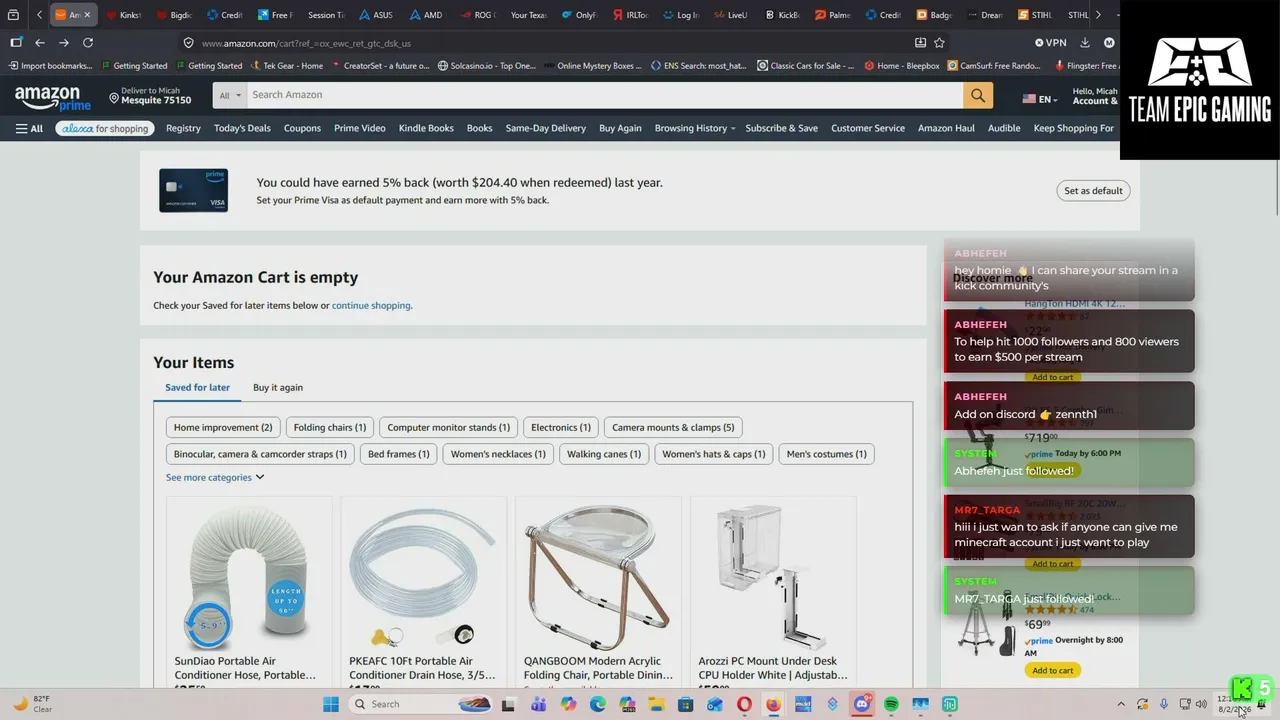Screen dimensions: 1280x720
Task: Click the browser address bar URL
Action: click(x=306, y=43)
